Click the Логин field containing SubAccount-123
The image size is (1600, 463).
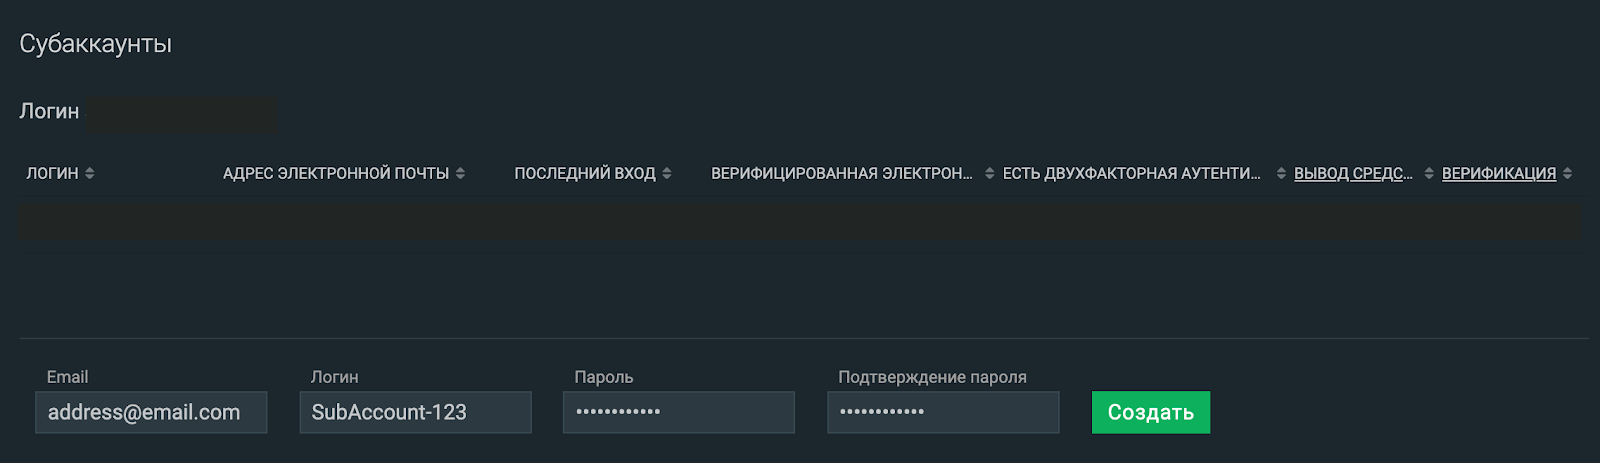pyautogui.click(x=415, y=412)
